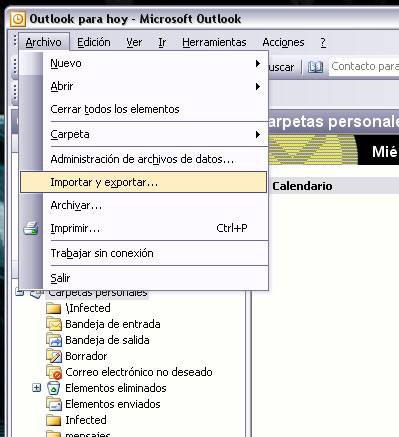This screenshot has width=399, height=437.
Task: Choose Trabajar sin conexión
Action: pyautogui.click(x=144, y=253)
